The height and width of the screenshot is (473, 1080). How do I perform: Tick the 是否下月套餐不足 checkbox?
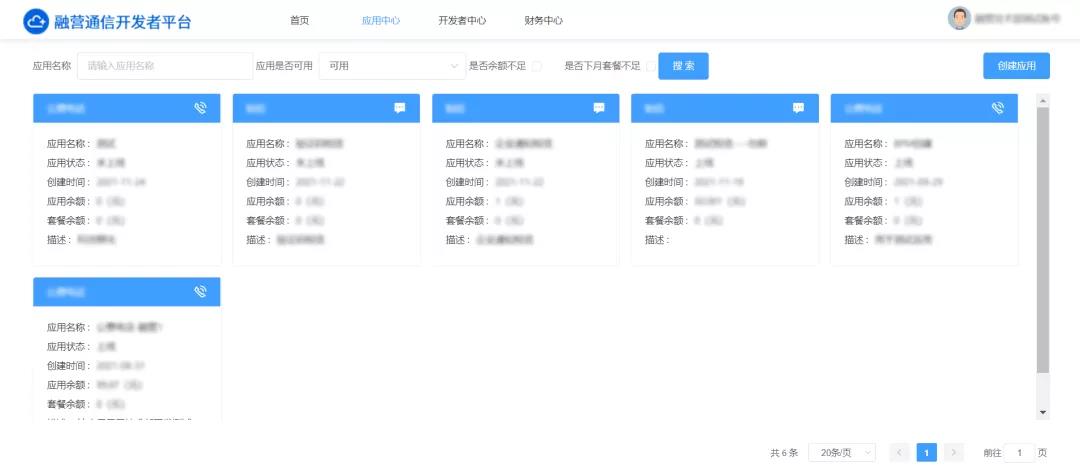pos(651,66)
